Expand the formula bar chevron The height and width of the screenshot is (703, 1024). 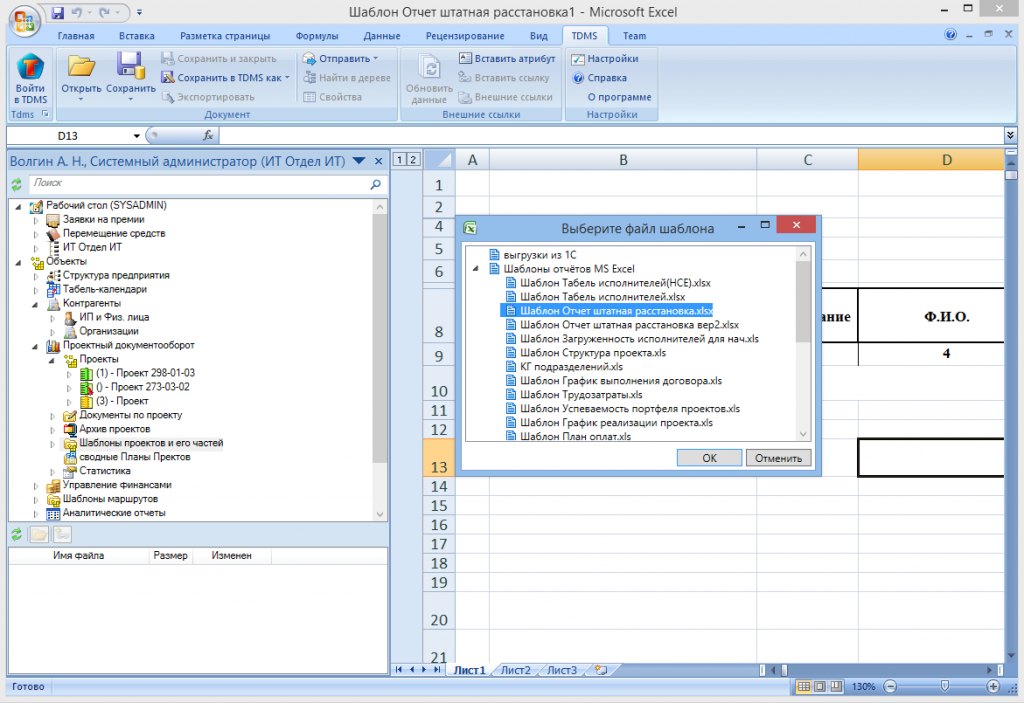[1010, 135]
